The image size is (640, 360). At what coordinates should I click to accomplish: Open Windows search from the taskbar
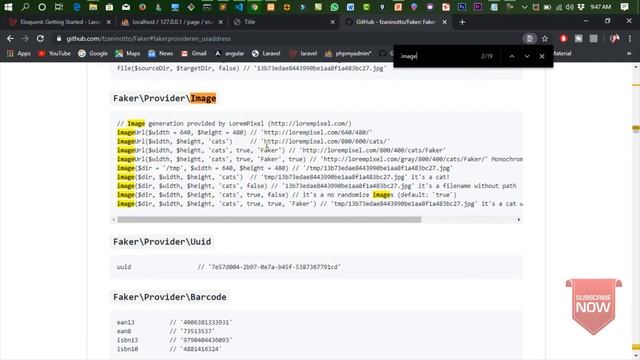pyautogui.click(x=25, y=7)
